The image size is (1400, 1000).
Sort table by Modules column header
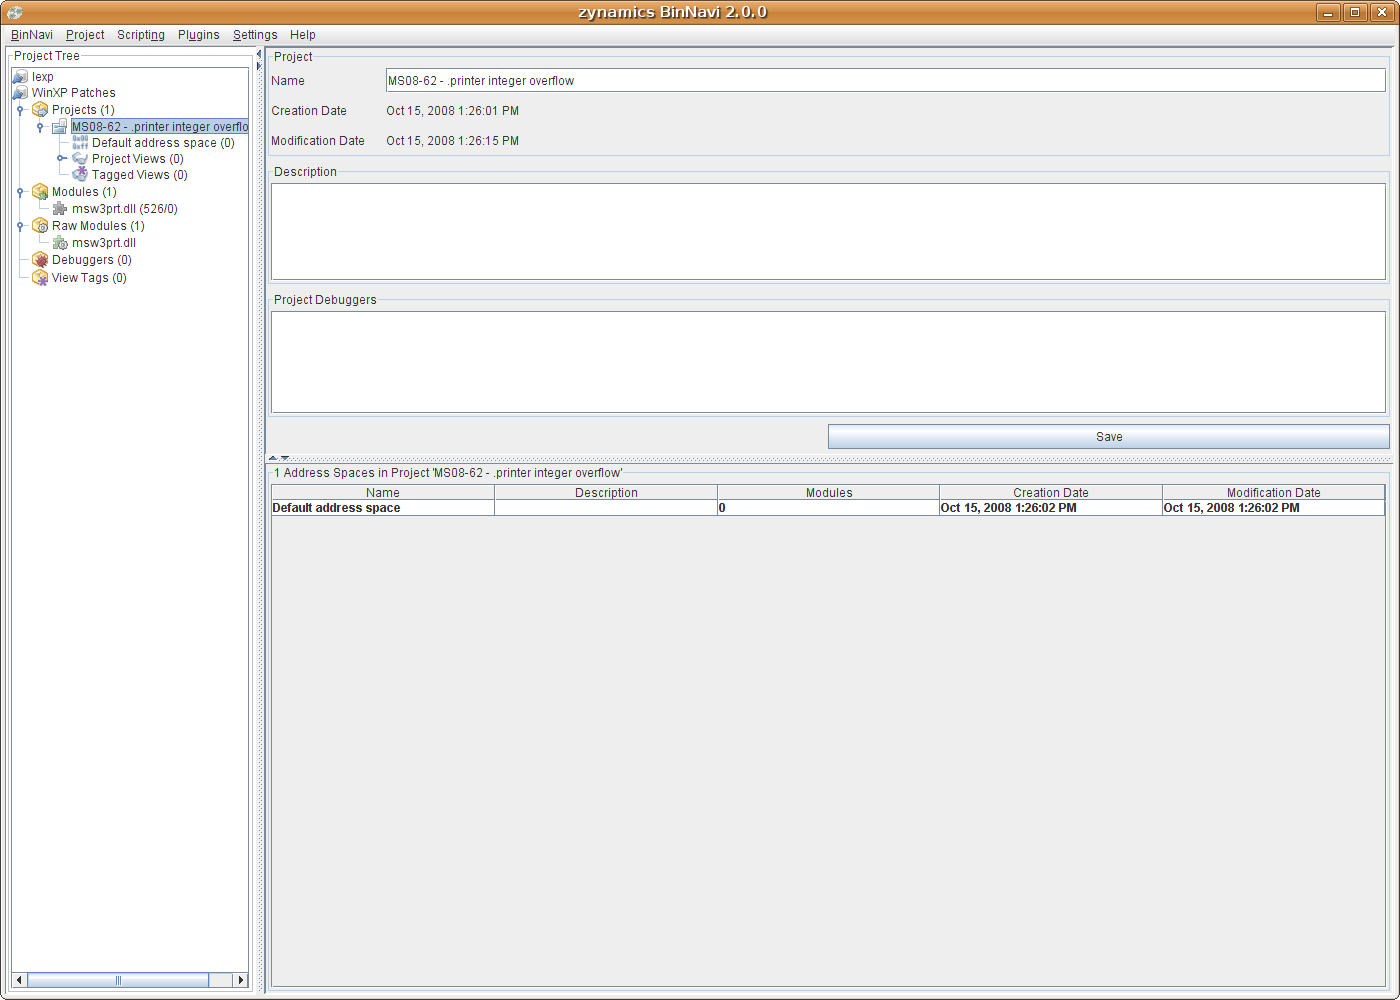tap(829, 493)
